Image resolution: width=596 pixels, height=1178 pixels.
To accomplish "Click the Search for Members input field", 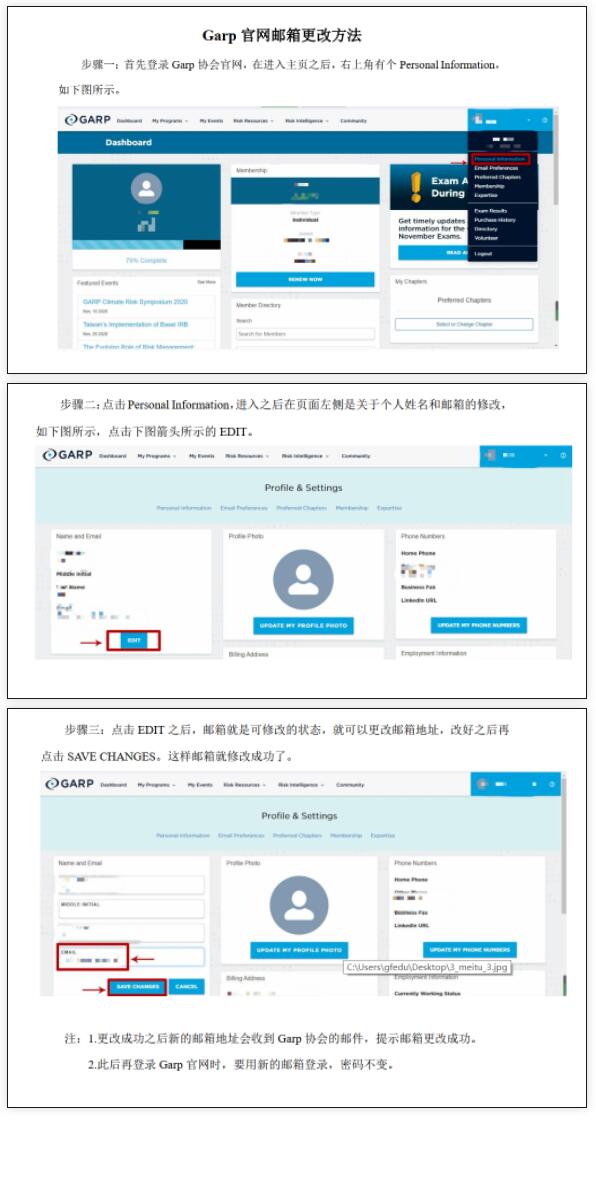I will 305,334.
